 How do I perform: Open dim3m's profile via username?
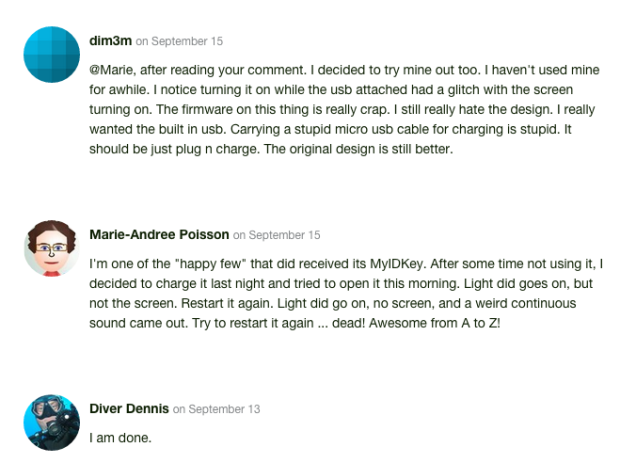tap(110, 41)
